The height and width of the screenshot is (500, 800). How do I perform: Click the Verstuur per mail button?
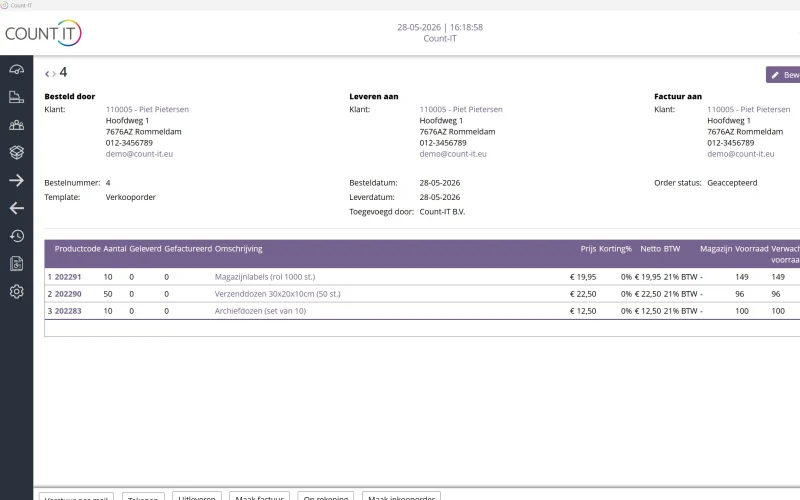(x=76, y=497)
